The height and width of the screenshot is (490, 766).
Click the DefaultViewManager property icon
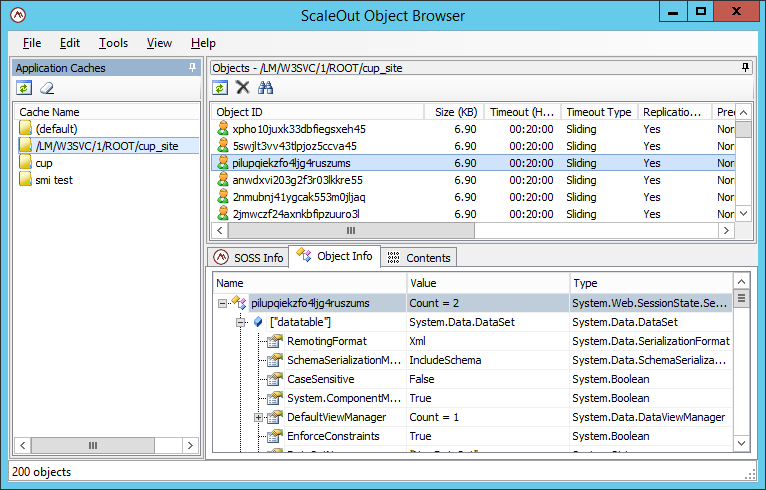tap(275, 417)
